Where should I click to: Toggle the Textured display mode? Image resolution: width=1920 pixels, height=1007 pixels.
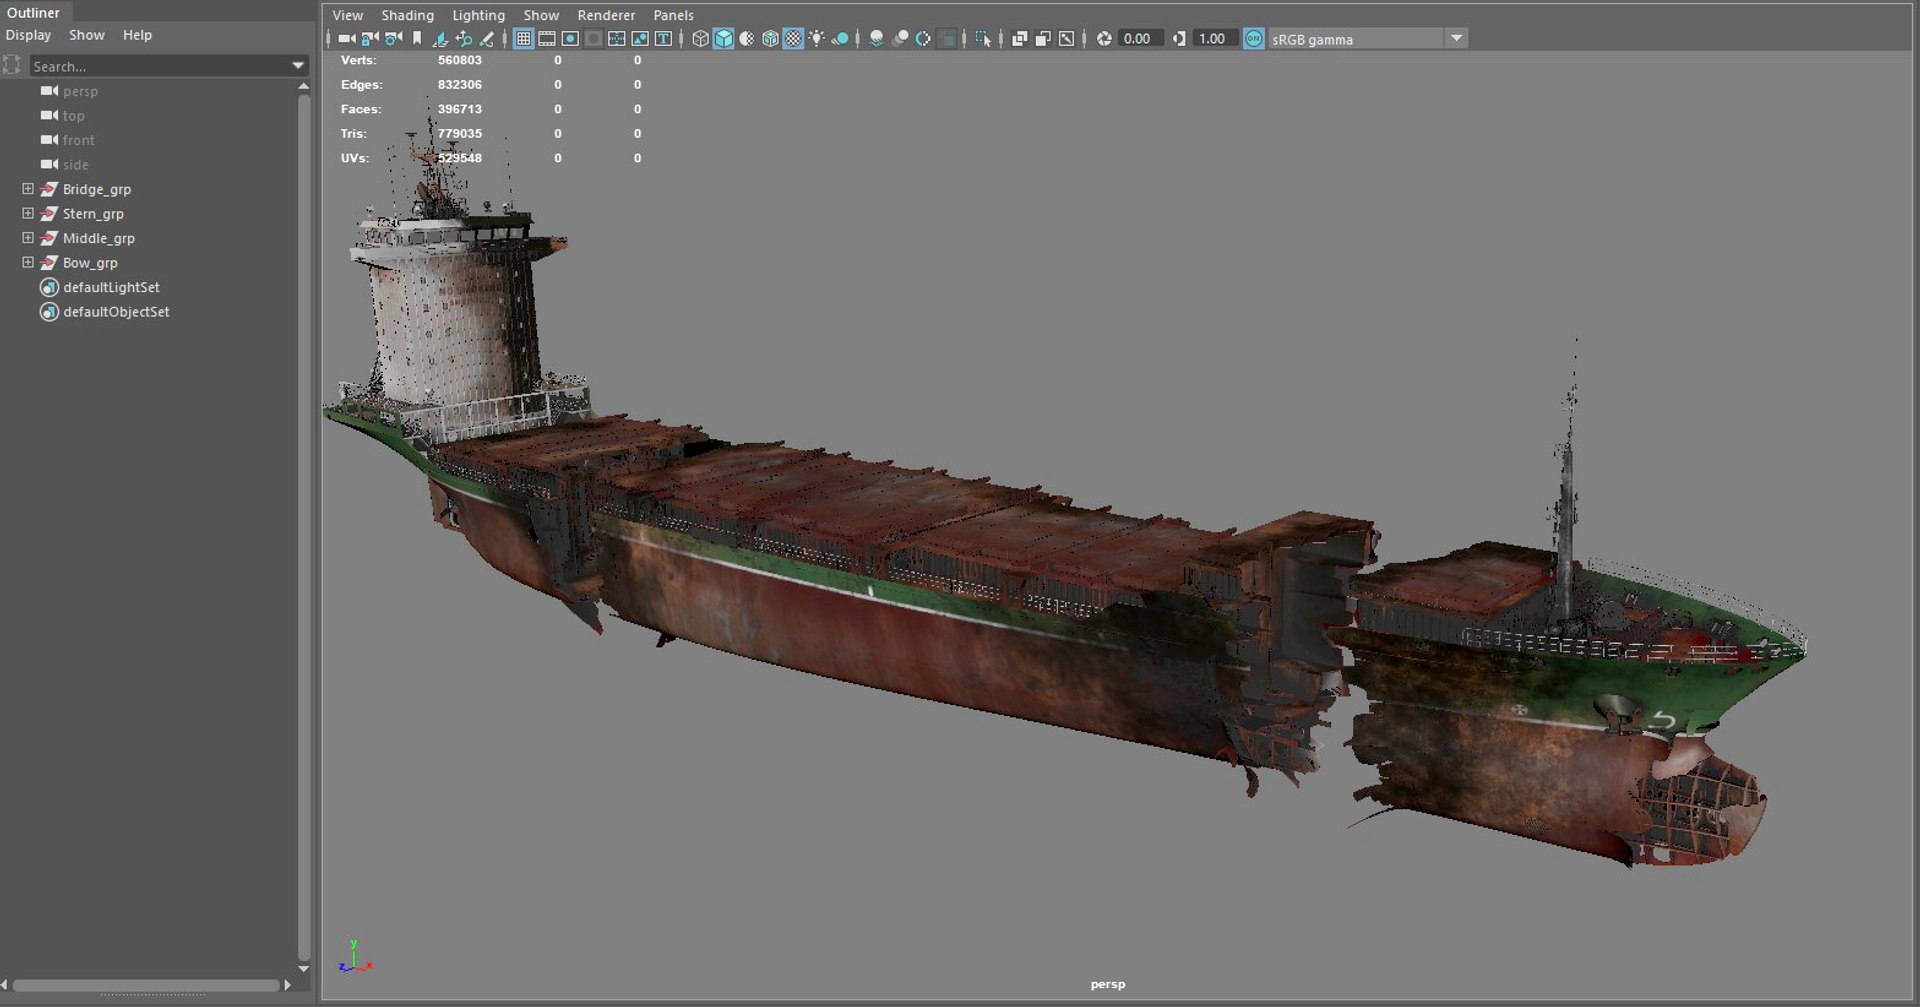793,38
